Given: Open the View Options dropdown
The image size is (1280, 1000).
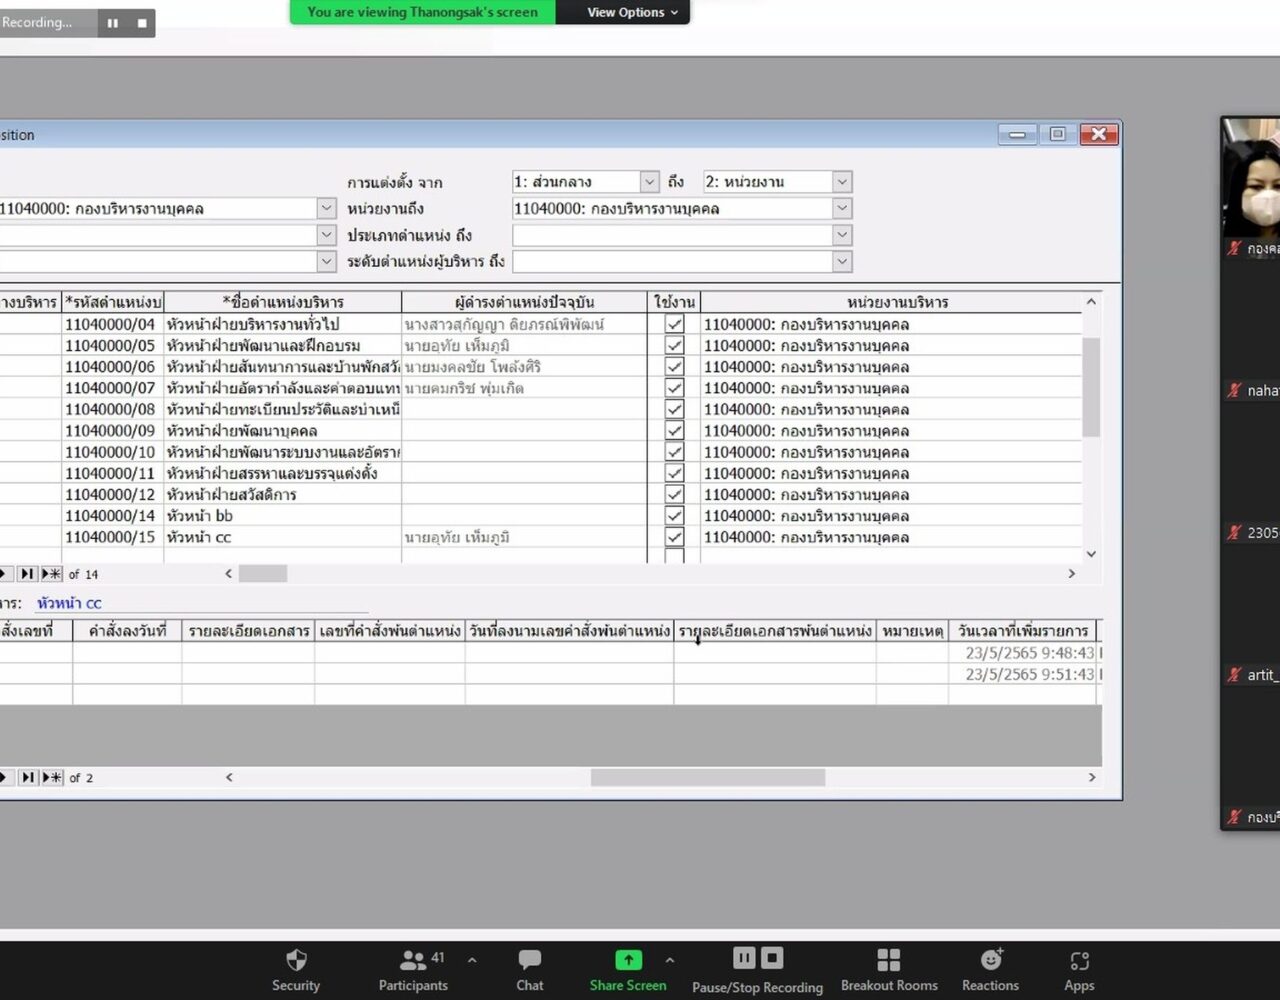Looking at the screenshot, I should (632, 12).
